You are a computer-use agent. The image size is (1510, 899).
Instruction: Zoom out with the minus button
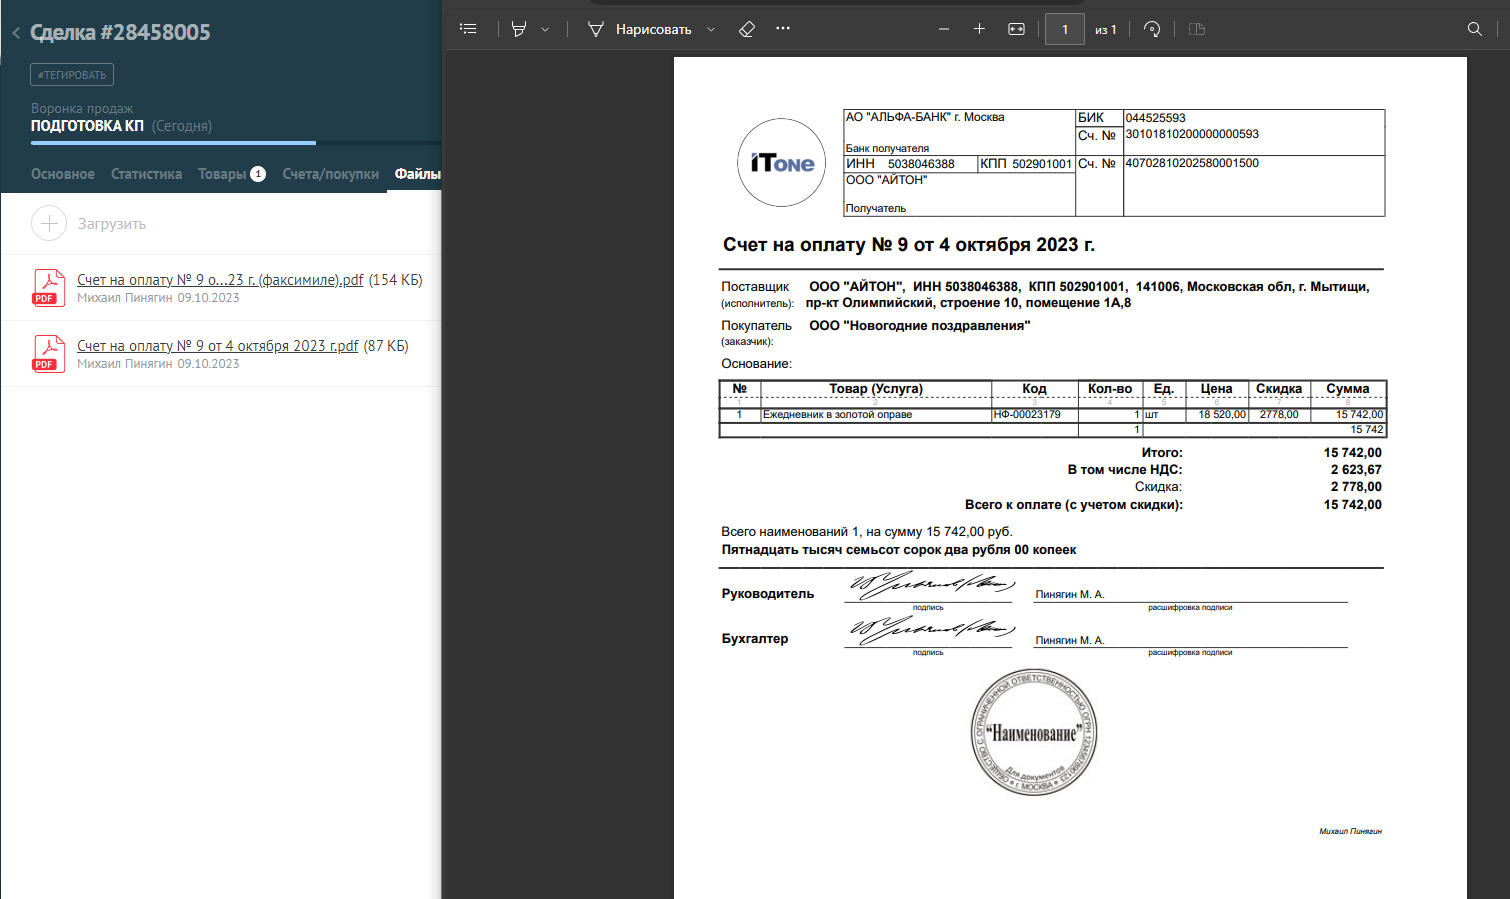pos(943,29)
